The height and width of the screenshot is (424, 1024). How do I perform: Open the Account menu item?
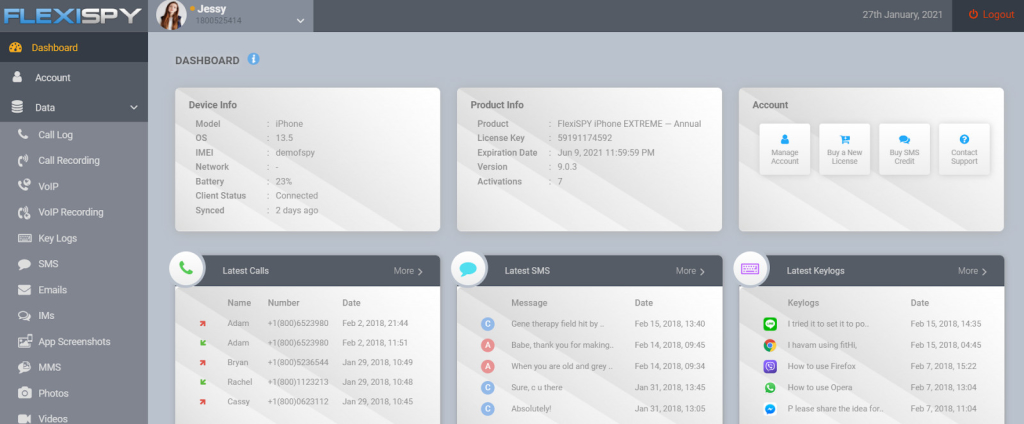pyautogui.click(x=74, y=77)
